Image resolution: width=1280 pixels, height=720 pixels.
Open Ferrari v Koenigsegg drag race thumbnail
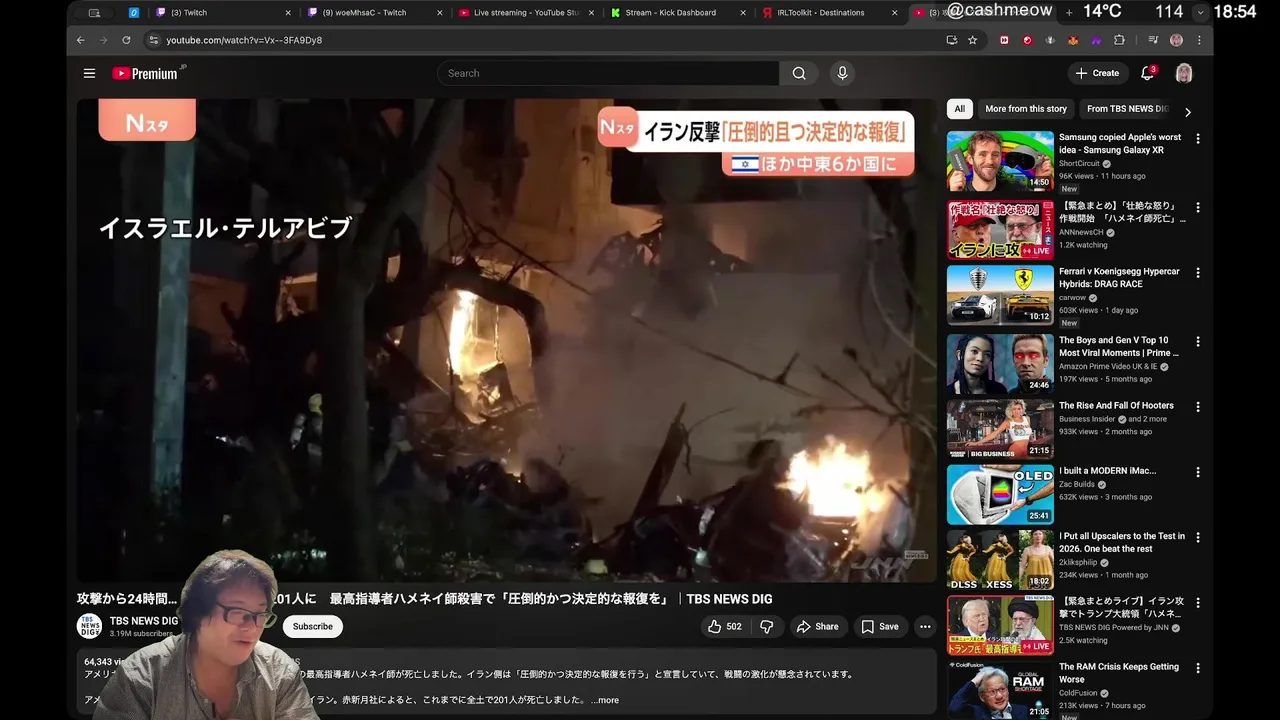pyautogui.click(x=1000, y=295)
